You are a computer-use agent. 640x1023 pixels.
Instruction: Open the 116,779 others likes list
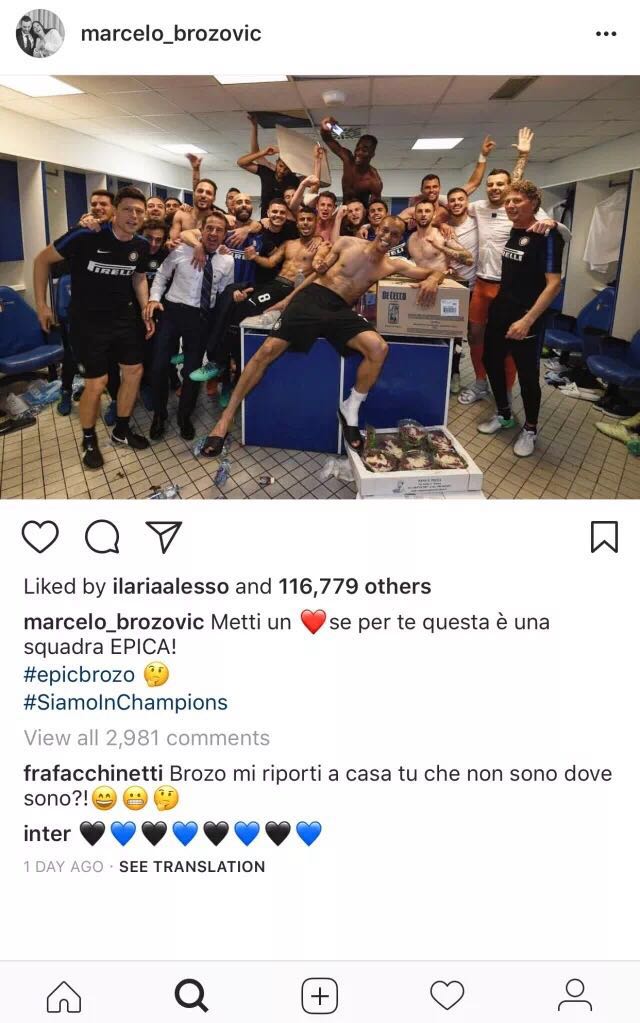(355, 586)
